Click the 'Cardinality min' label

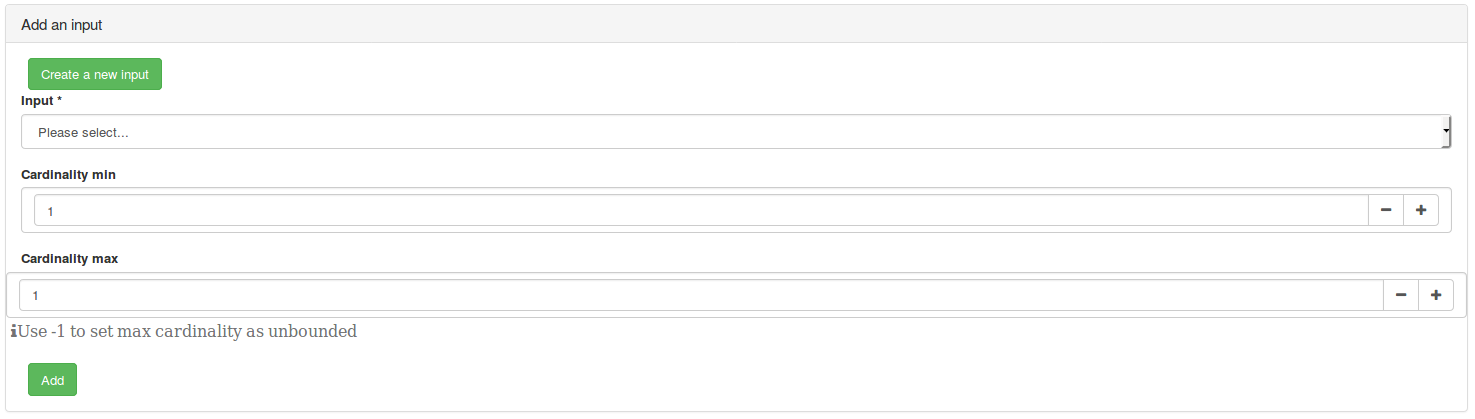click(68, 175)
